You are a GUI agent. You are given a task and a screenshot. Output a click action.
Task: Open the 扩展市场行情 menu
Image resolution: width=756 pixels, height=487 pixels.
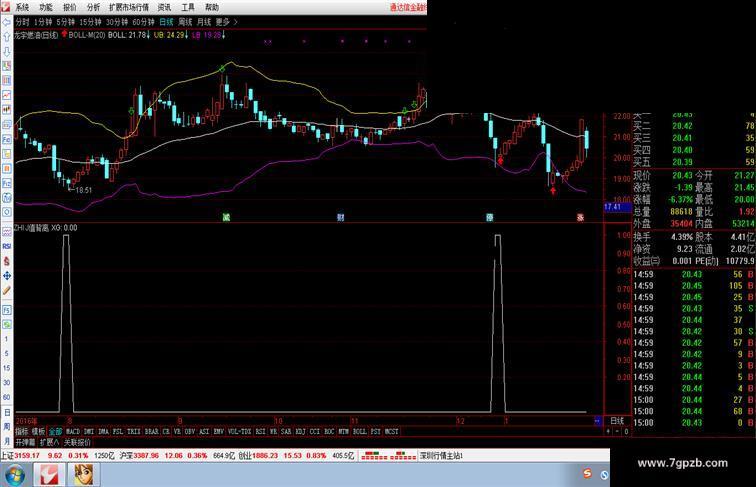129,7
